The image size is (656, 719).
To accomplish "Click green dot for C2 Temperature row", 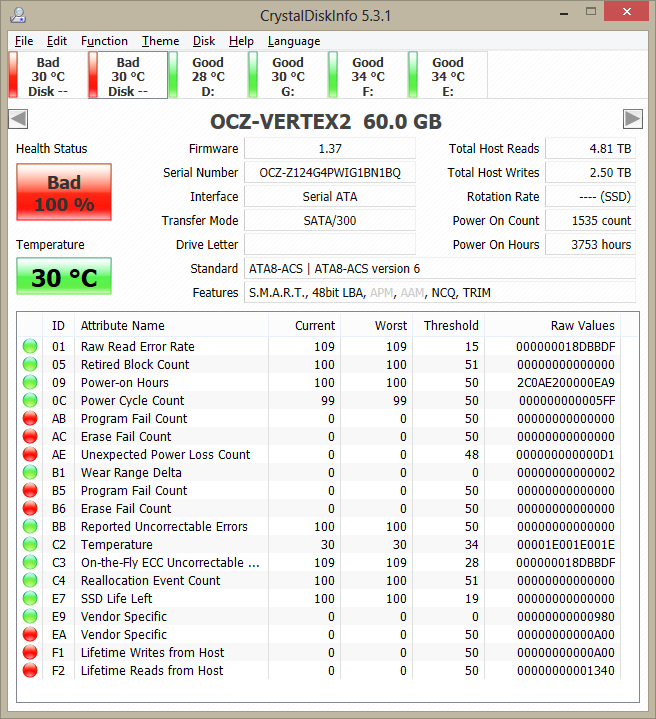I will click(30, 544).
